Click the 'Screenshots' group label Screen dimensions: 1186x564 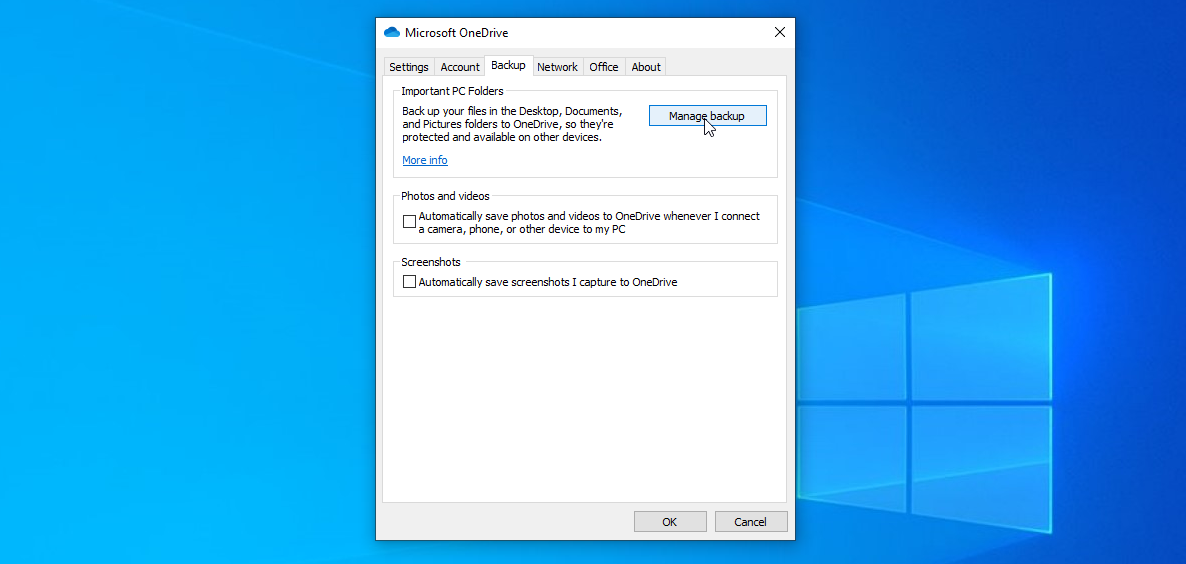coord(431,262)
